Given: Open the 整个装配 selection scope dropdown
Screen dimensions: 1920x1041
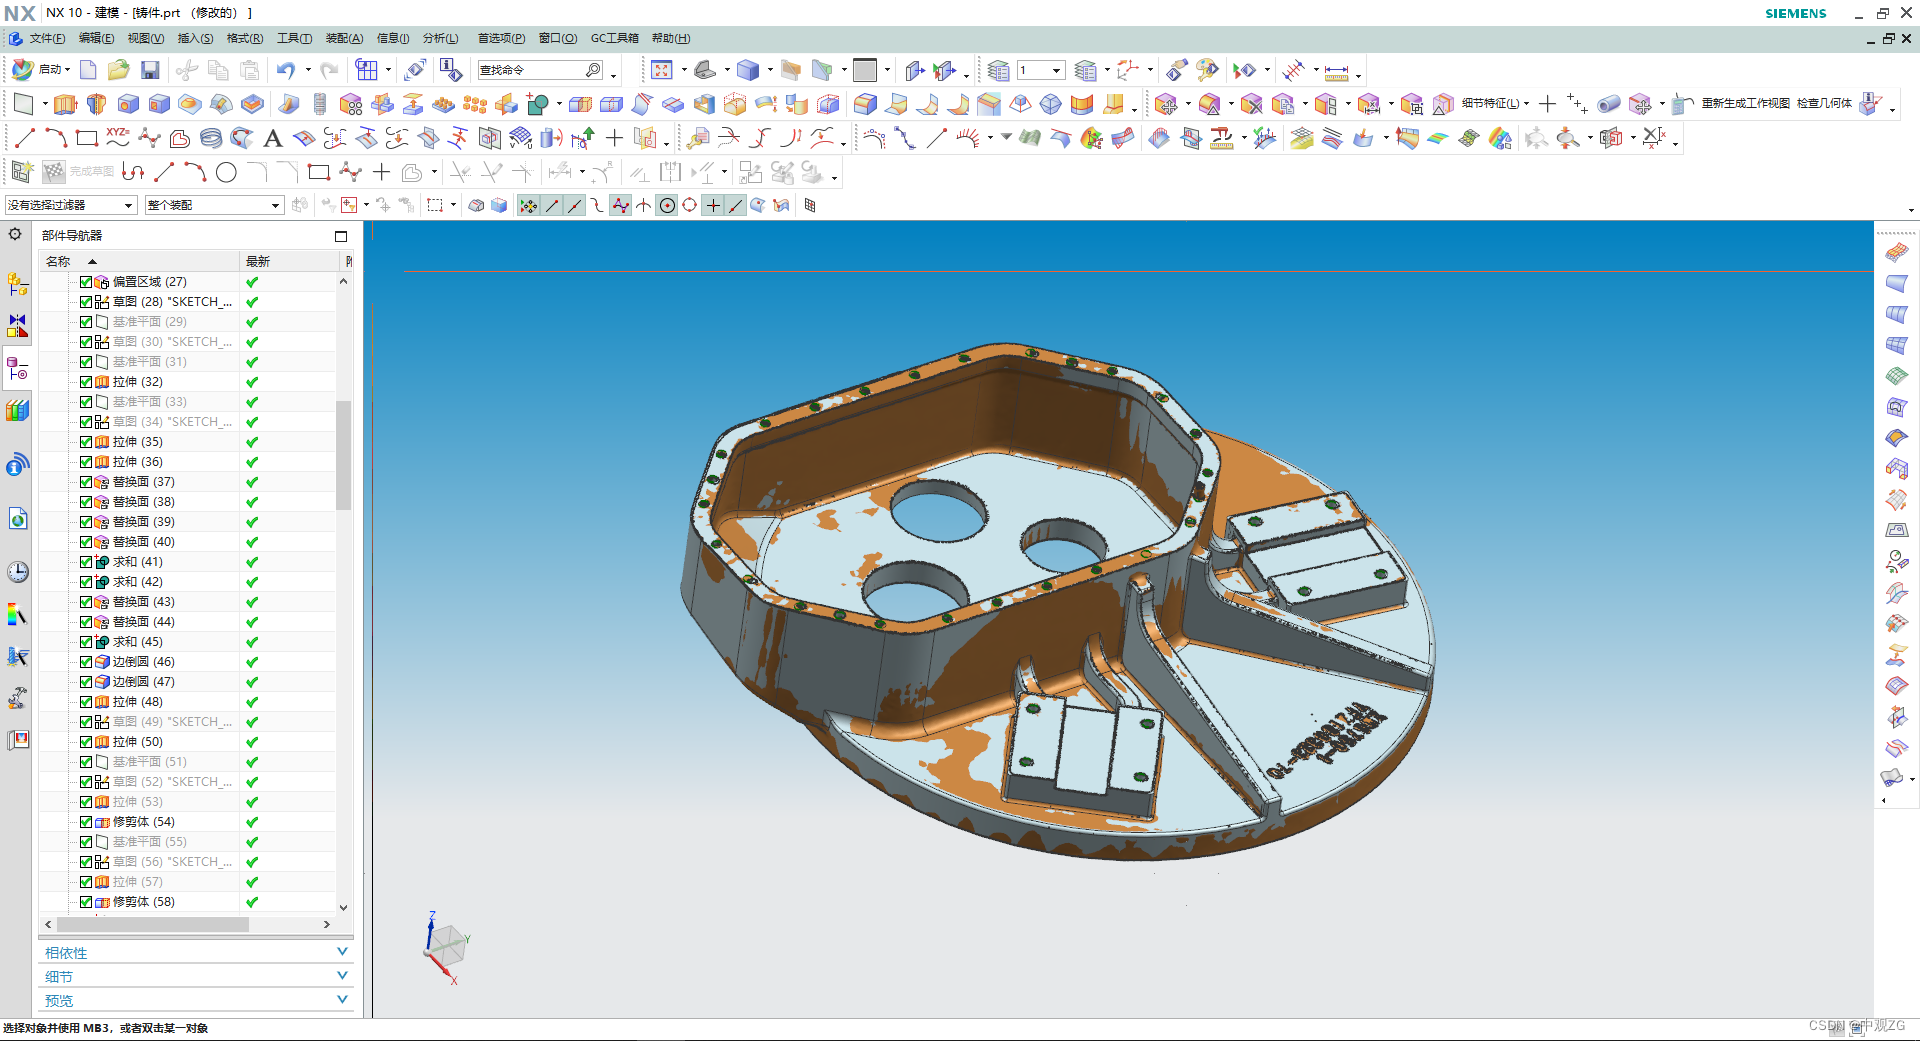Looking at the screenshot, I should click(x=277, y=204).
